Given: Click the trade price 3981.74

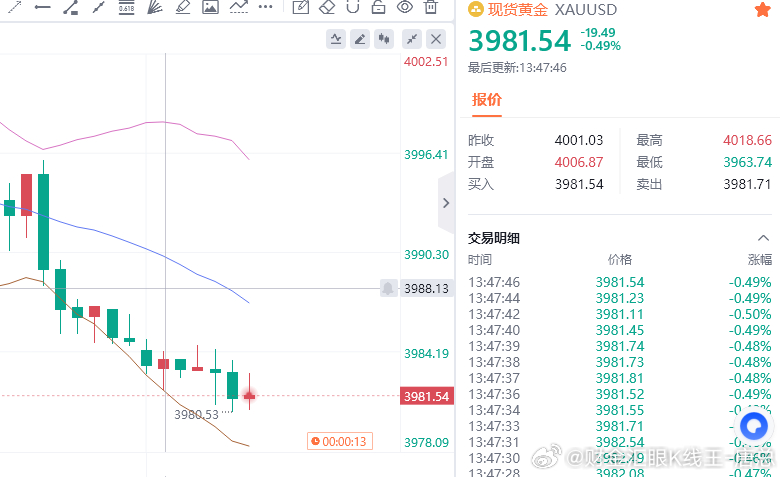Looking at the screenshot, I should [620, 346].
